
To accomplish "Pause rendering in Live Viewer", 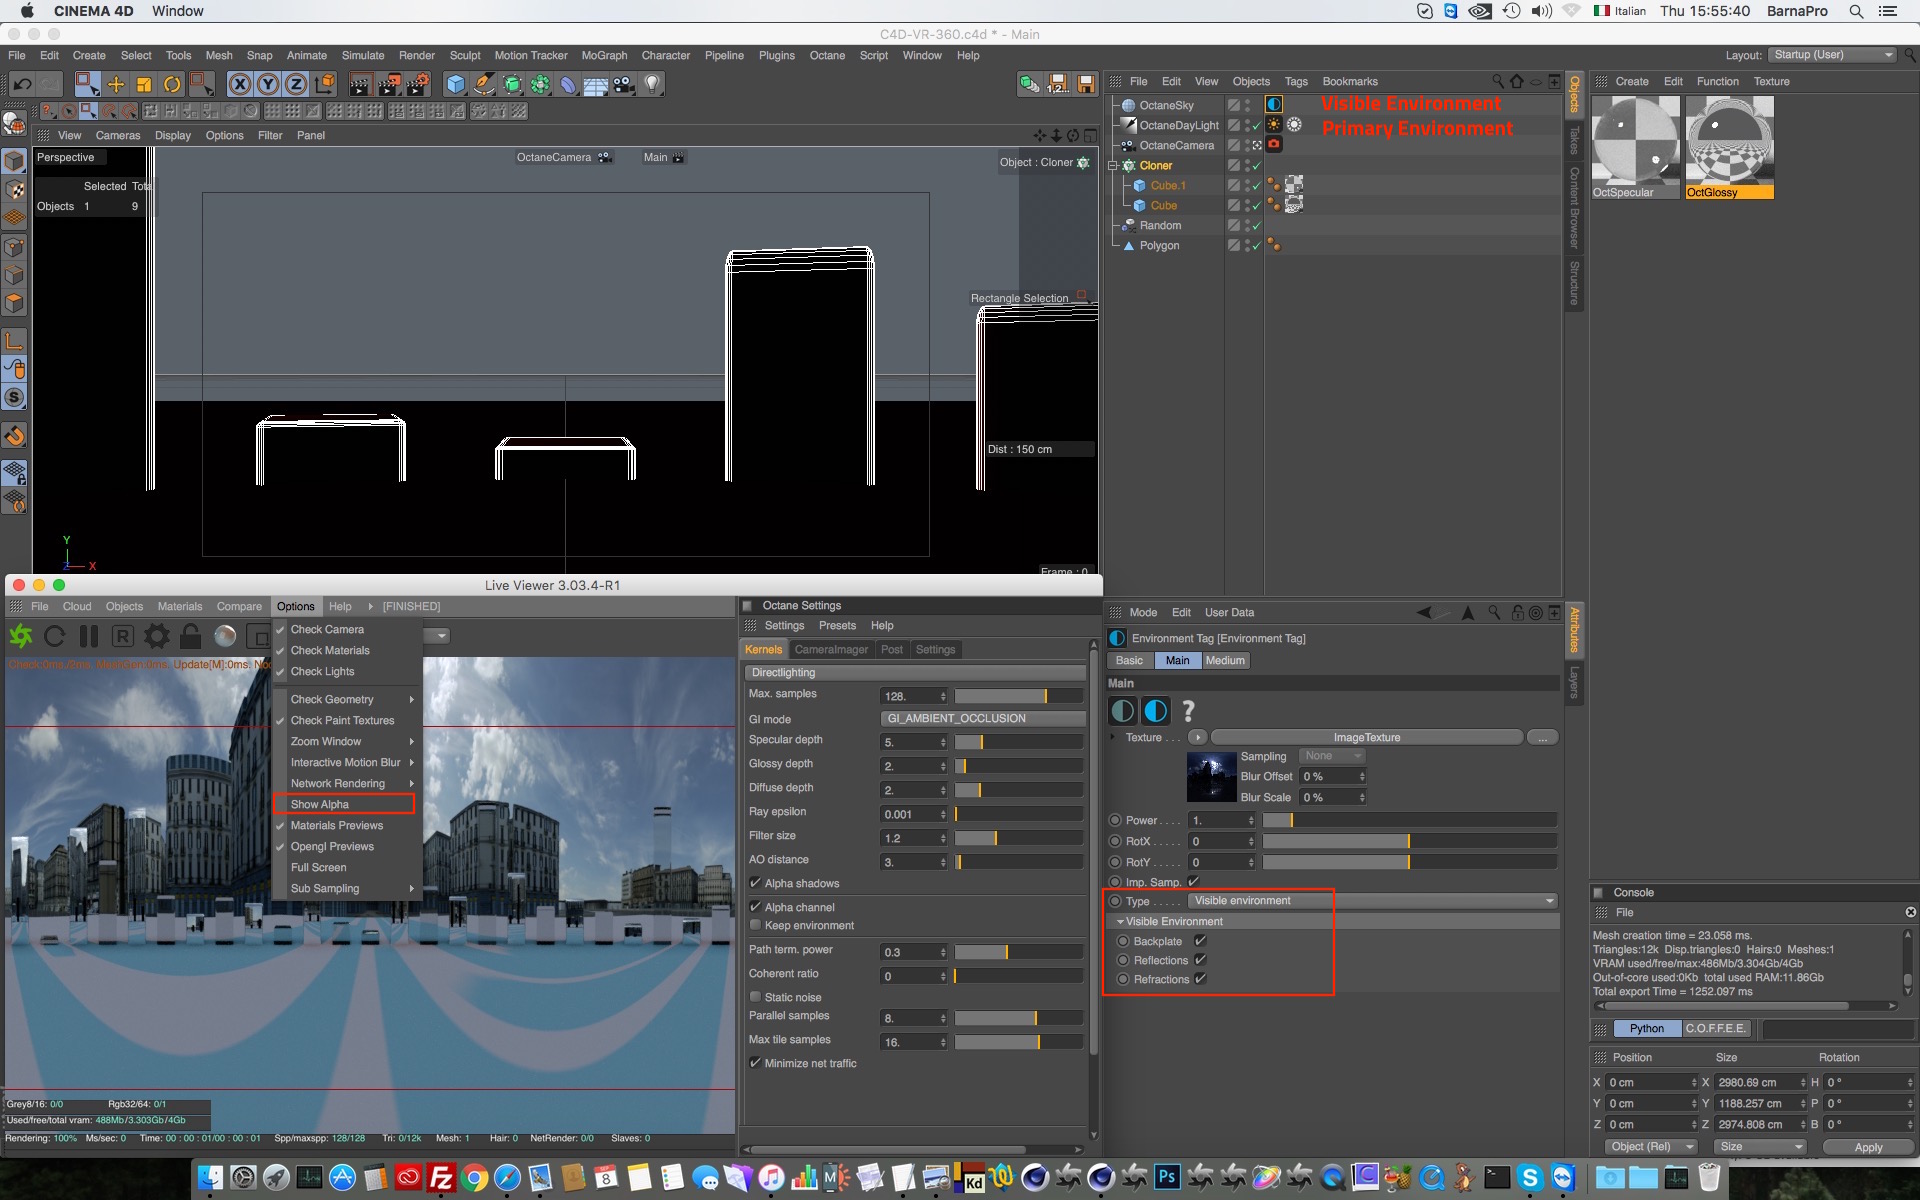I will pos(89,636).
